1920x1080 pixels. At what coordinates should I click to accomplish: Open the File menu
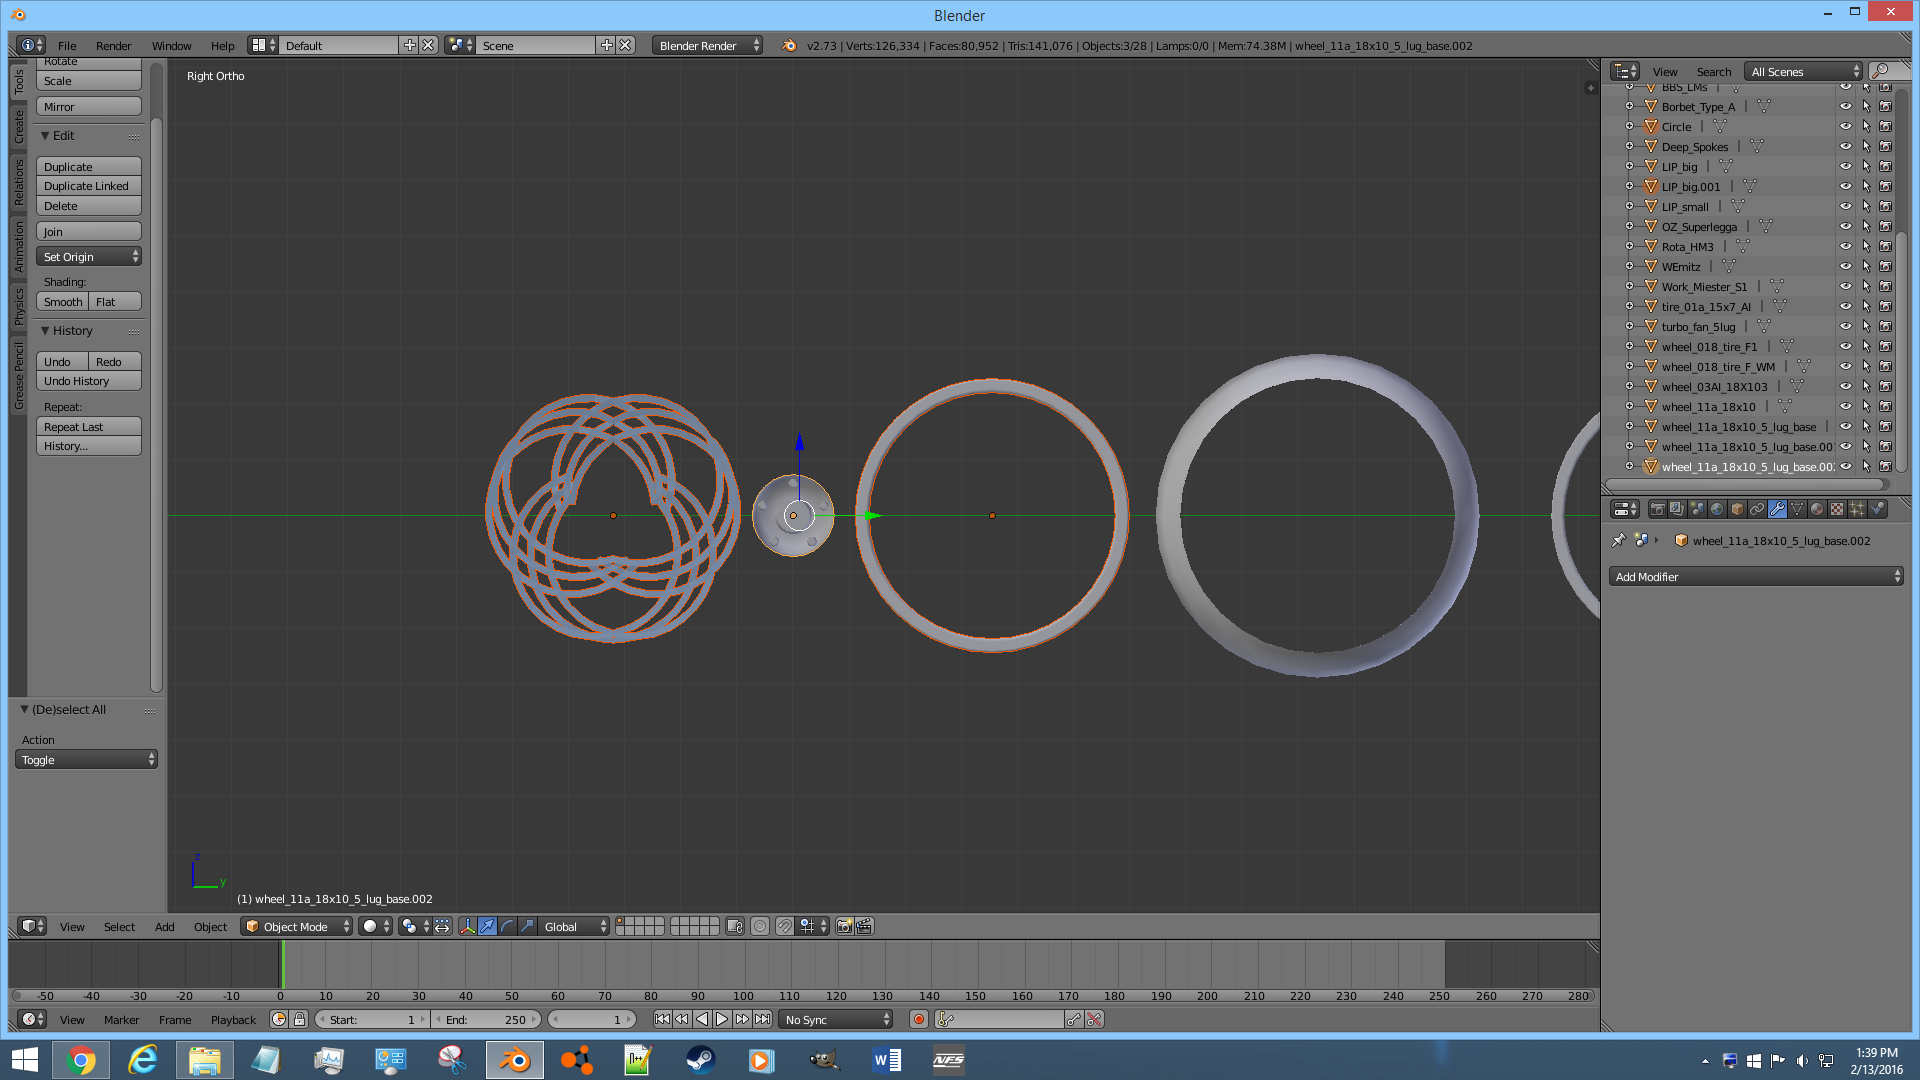point(67,45)
